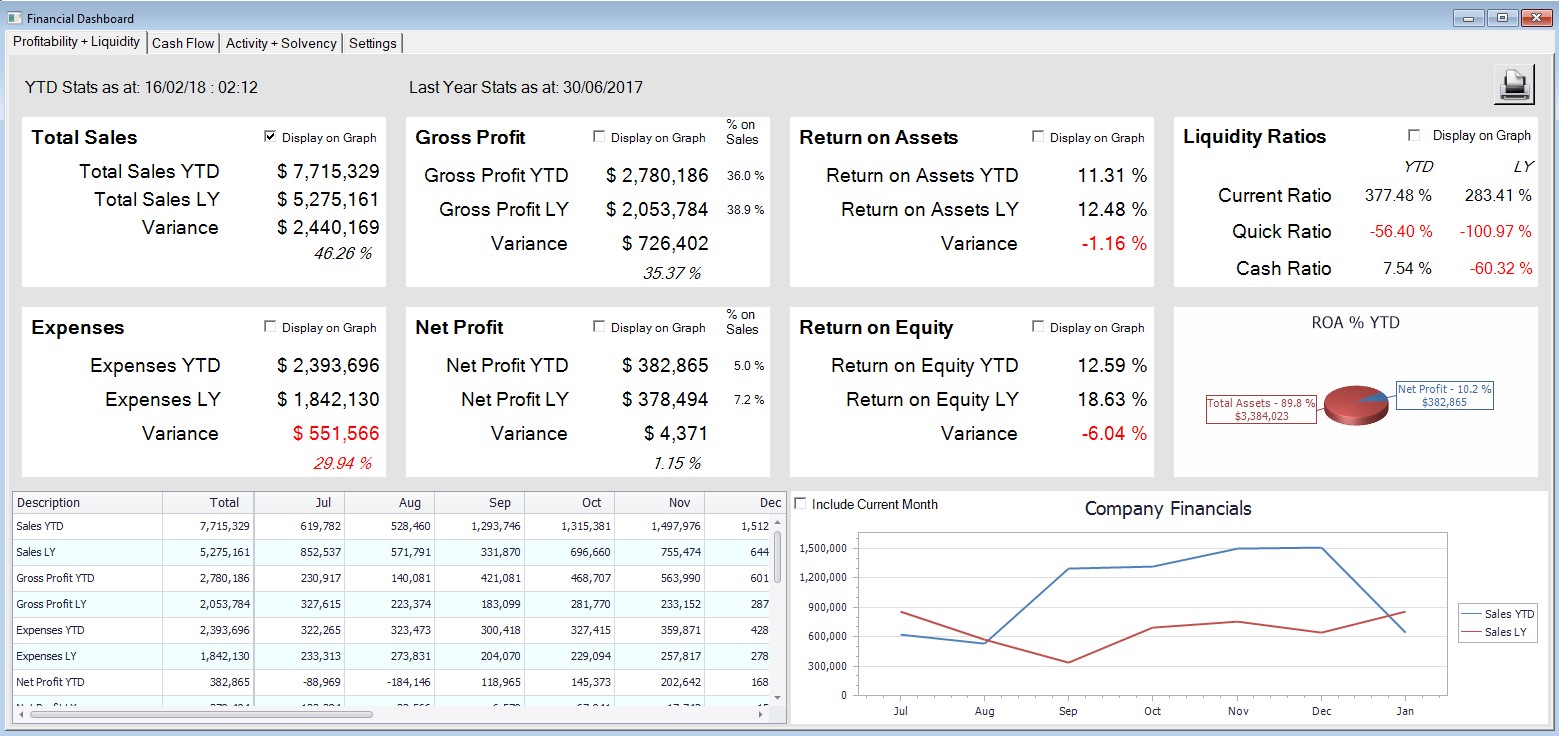Image resolution: width=1559 pixels, height=736 pixels.
Task: Enable Gross Profit Display on Graph
Action: (x=599, y=137)
